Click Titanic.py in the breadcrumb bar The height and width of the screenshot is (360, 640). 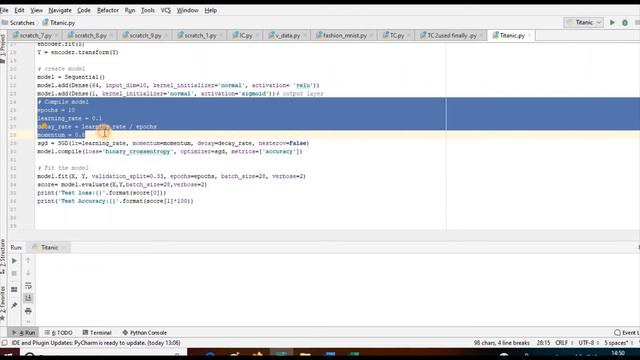click(x=59, y=23)
